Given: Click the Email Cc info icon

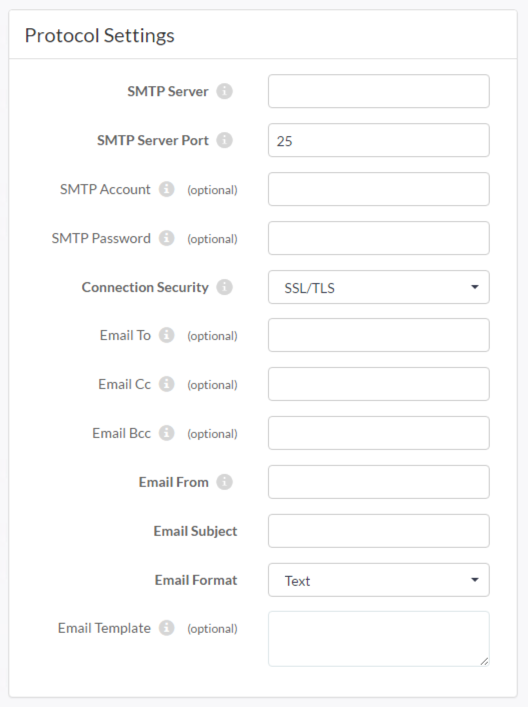Looking at the screenshot, I should 166,384.
